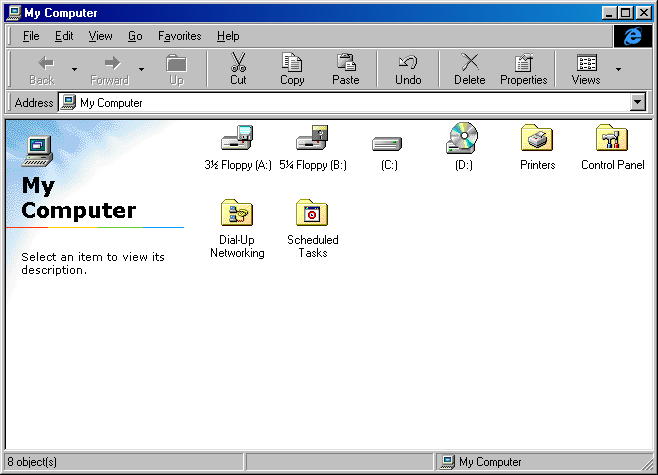
Task: Expand the Forward history dropdown arrow
Action: (x=141, y=69)
